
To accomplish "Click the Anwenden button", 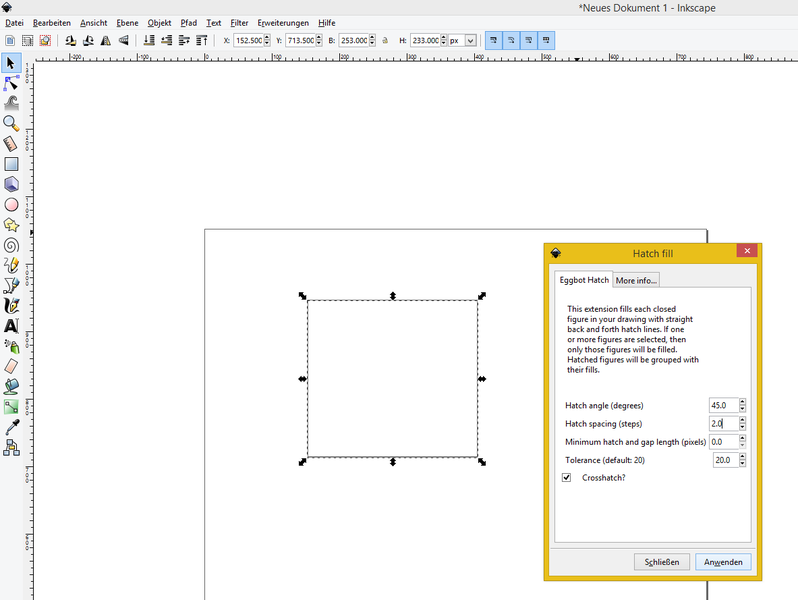I will (723, 562).
